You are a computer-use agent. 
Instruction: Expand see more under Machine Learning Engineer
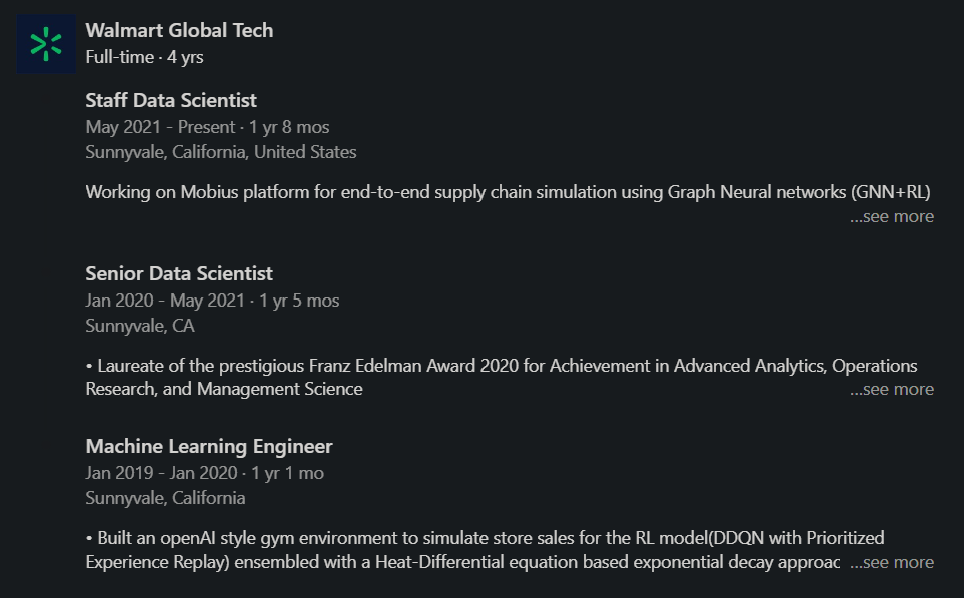(892, 562)
